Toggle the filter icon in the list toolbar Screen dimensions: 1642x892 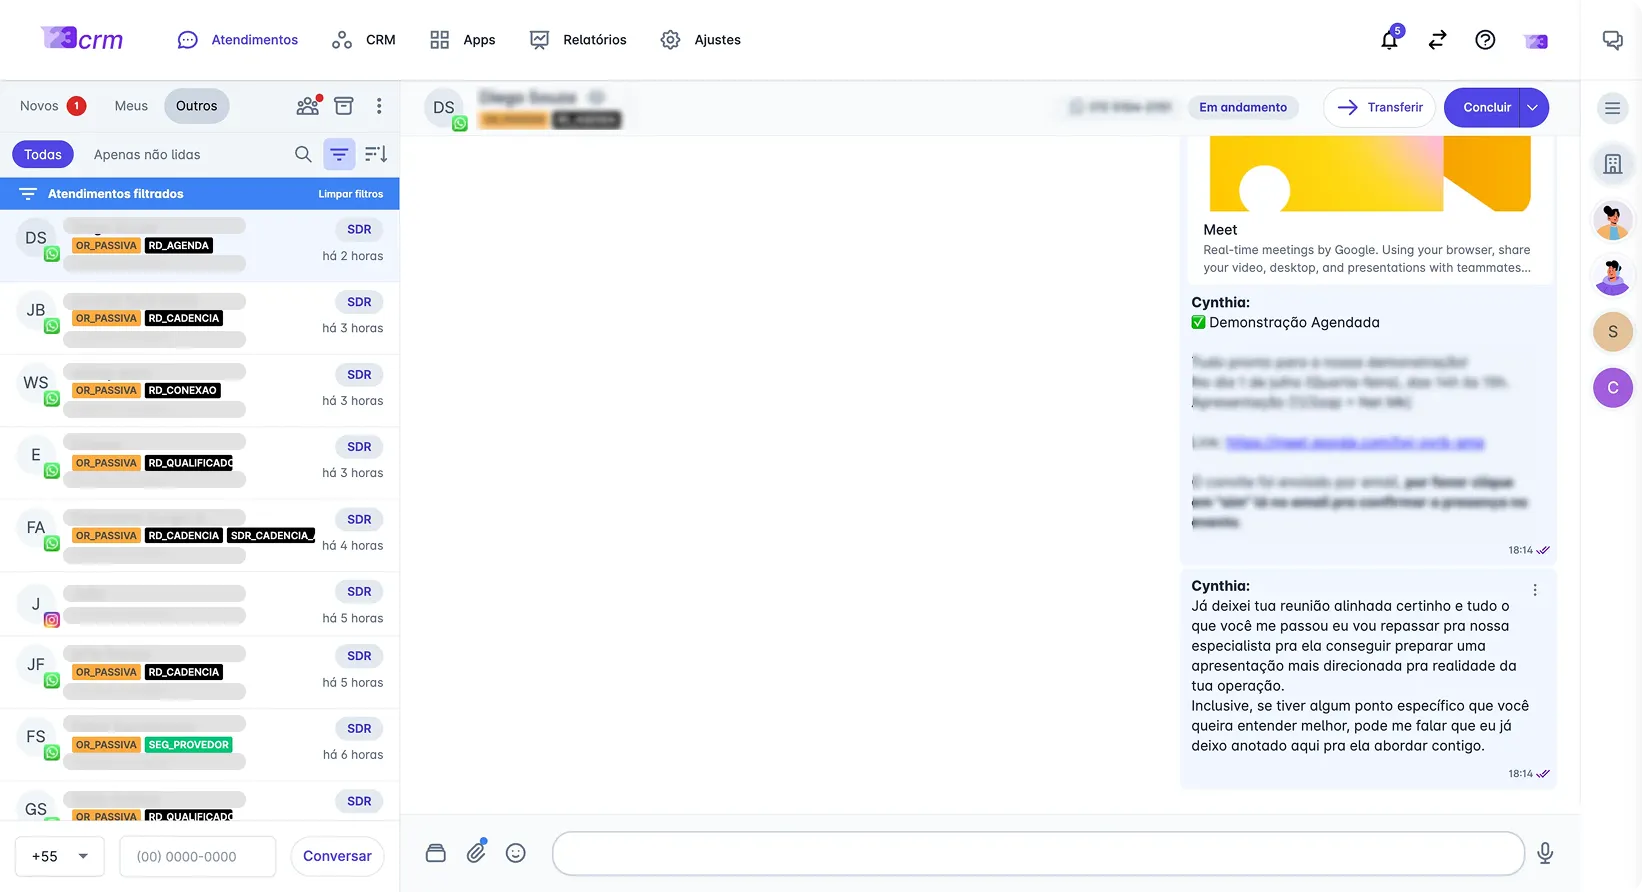340,154
